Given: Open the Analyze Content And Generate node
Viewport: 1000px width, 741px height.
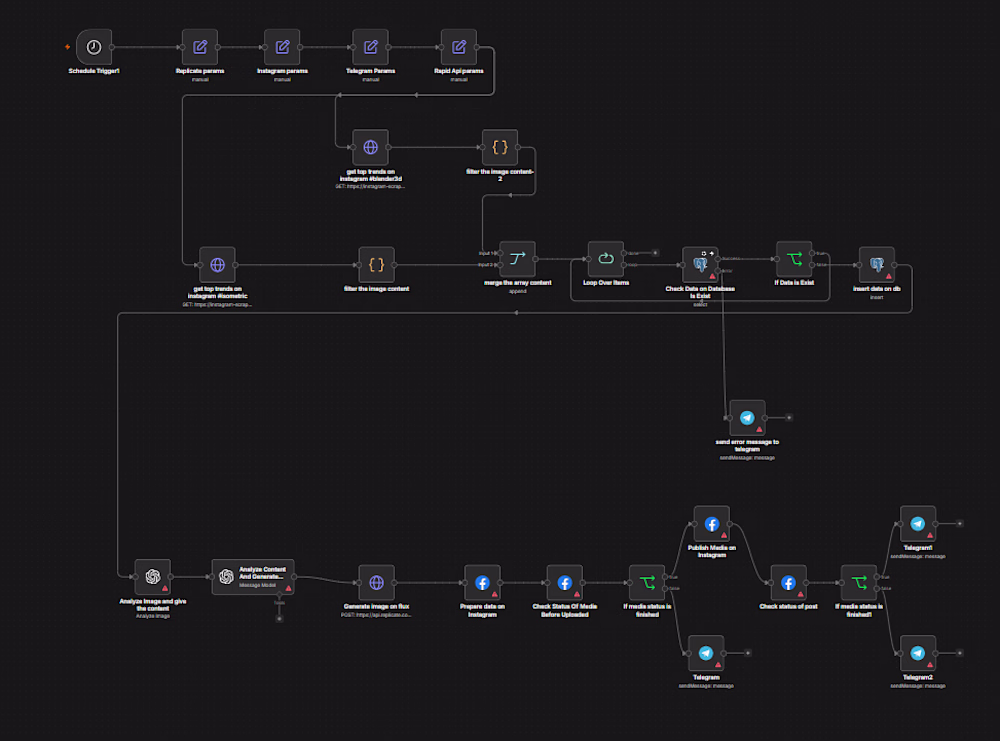Looking at the screenshot, I should (x=253, y=576).
